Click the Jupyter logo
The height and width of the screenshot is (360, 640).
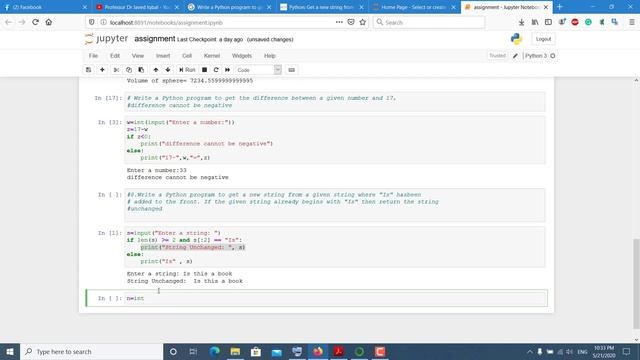[x=106, y=39]
